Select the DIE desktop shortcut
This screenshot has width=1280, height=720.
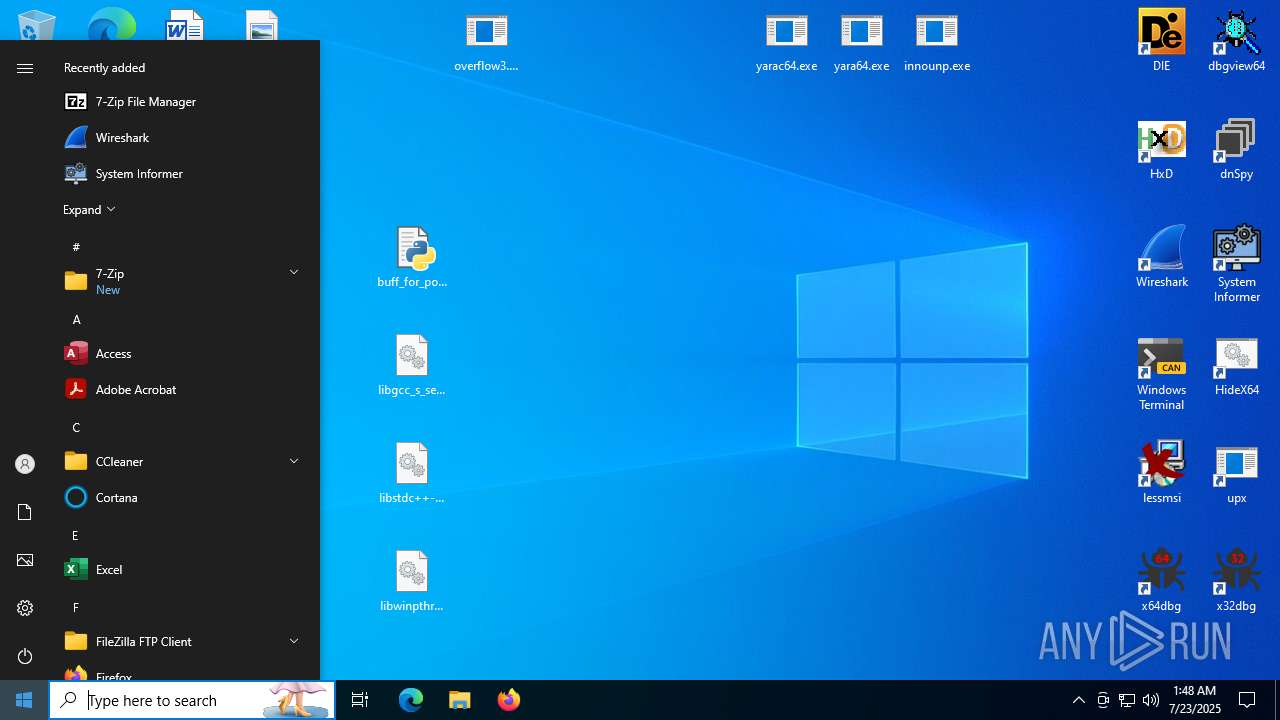click(1161, 40)
